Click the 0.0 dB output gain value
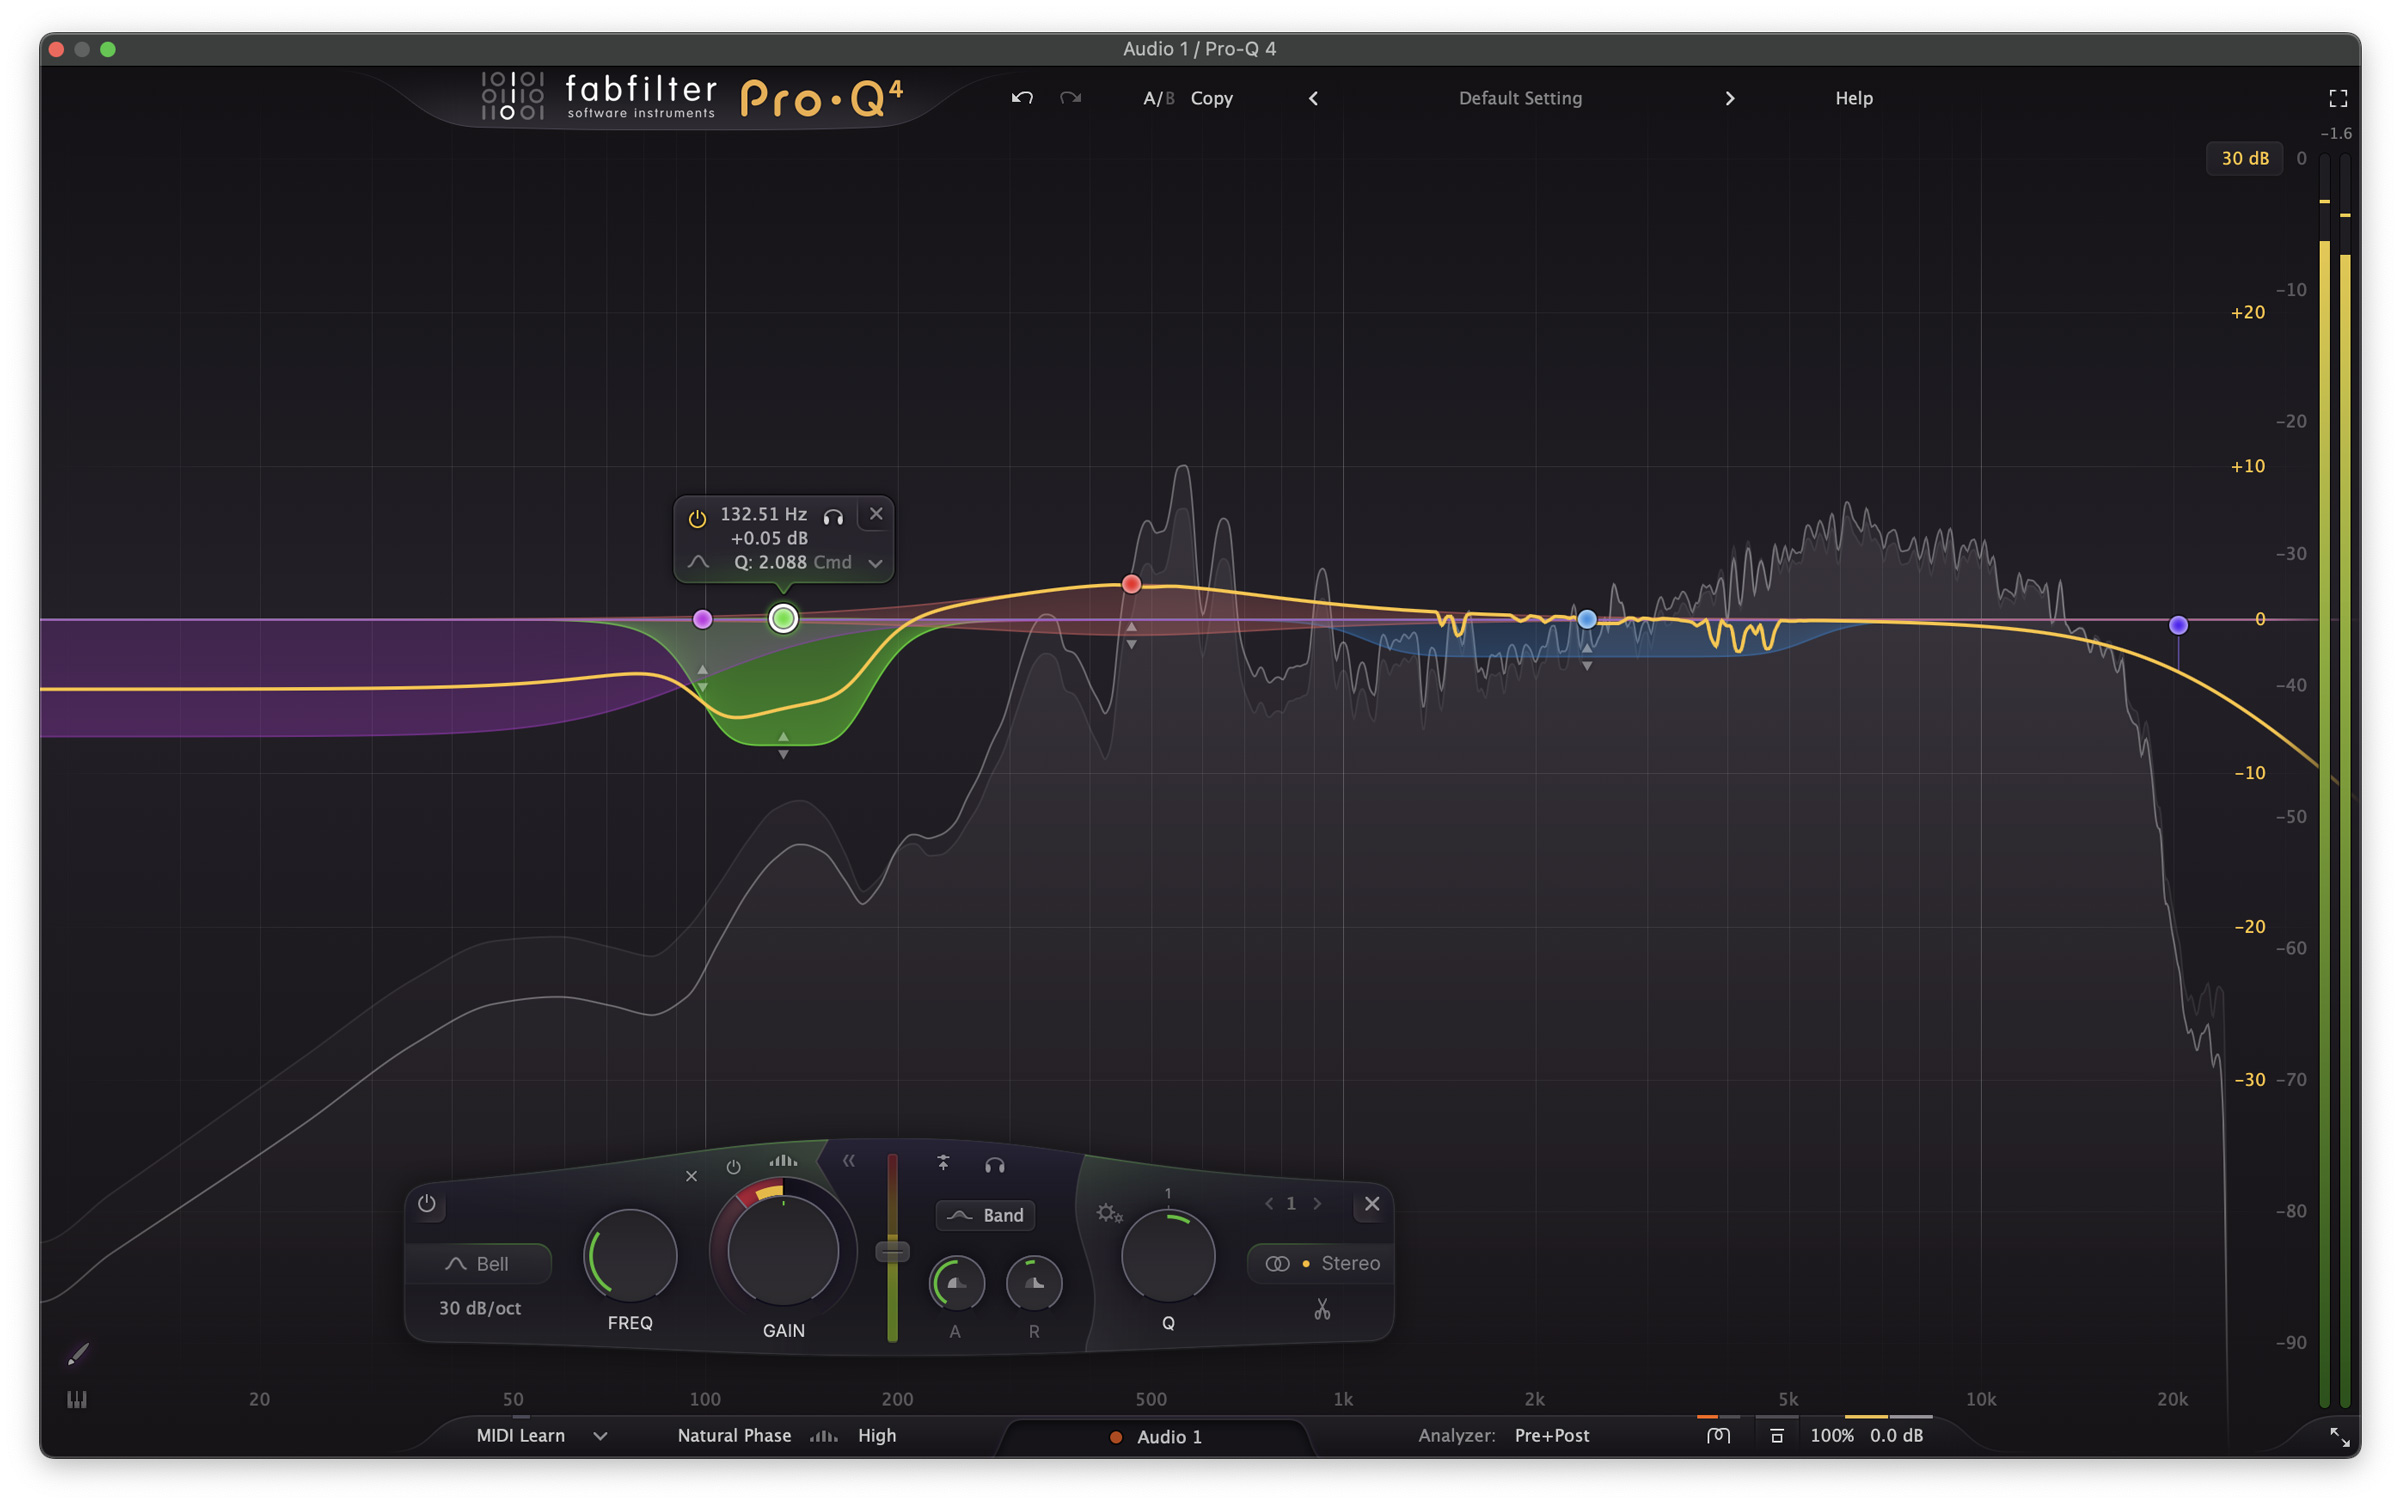 (1896, 1436)
